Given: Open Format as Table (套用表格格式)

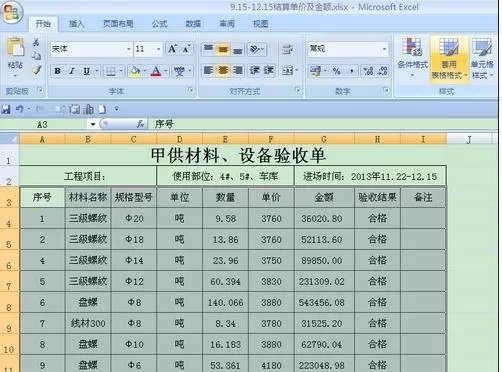Looking at the screenshot, I should pos(449,59).
